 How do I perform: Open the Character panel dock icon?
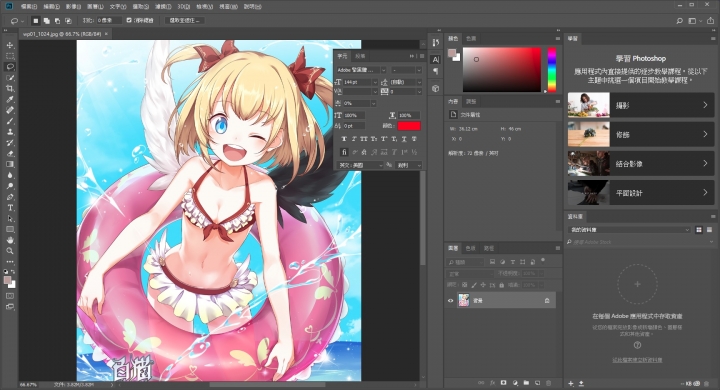pyautogui.click(x=436, y=59)
